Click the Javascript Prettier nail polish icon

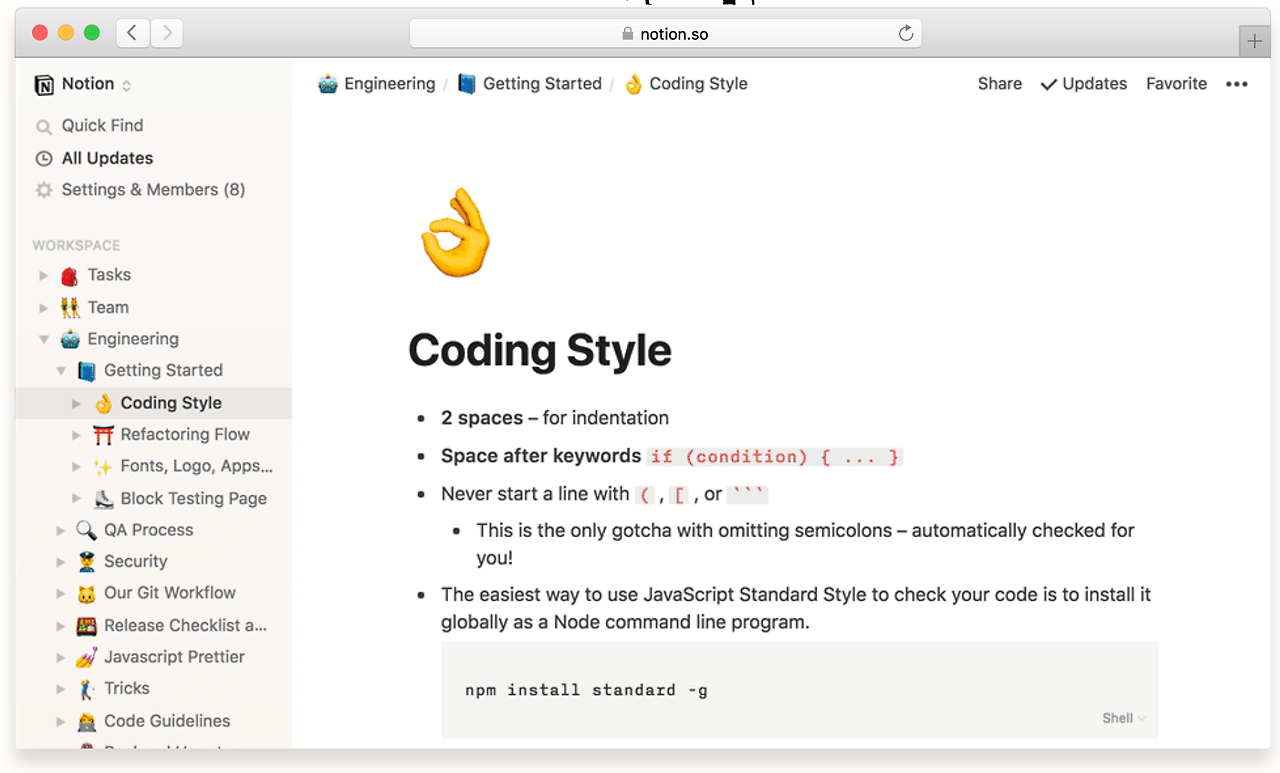(87, 658)
